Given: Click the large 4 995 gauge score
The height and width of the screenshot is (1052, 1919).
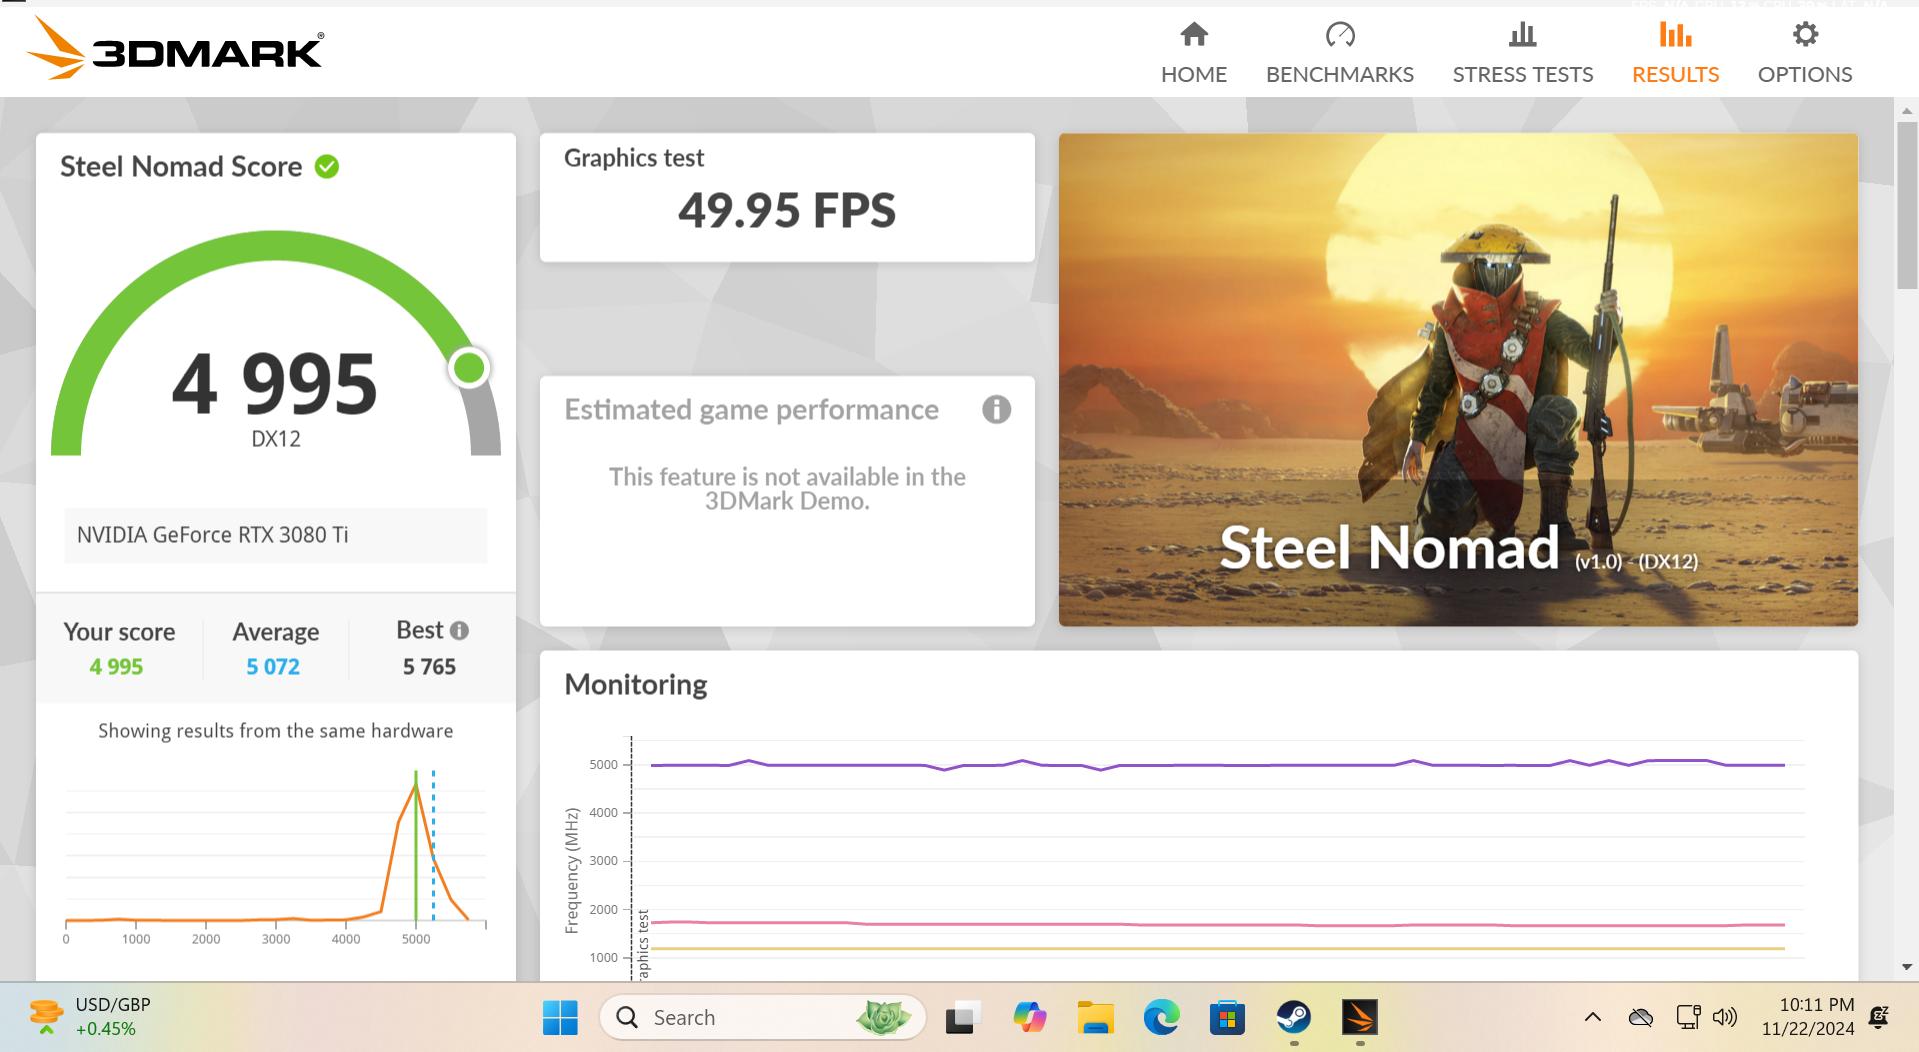Looking at the screenshot, I should (x=275, y=384).
